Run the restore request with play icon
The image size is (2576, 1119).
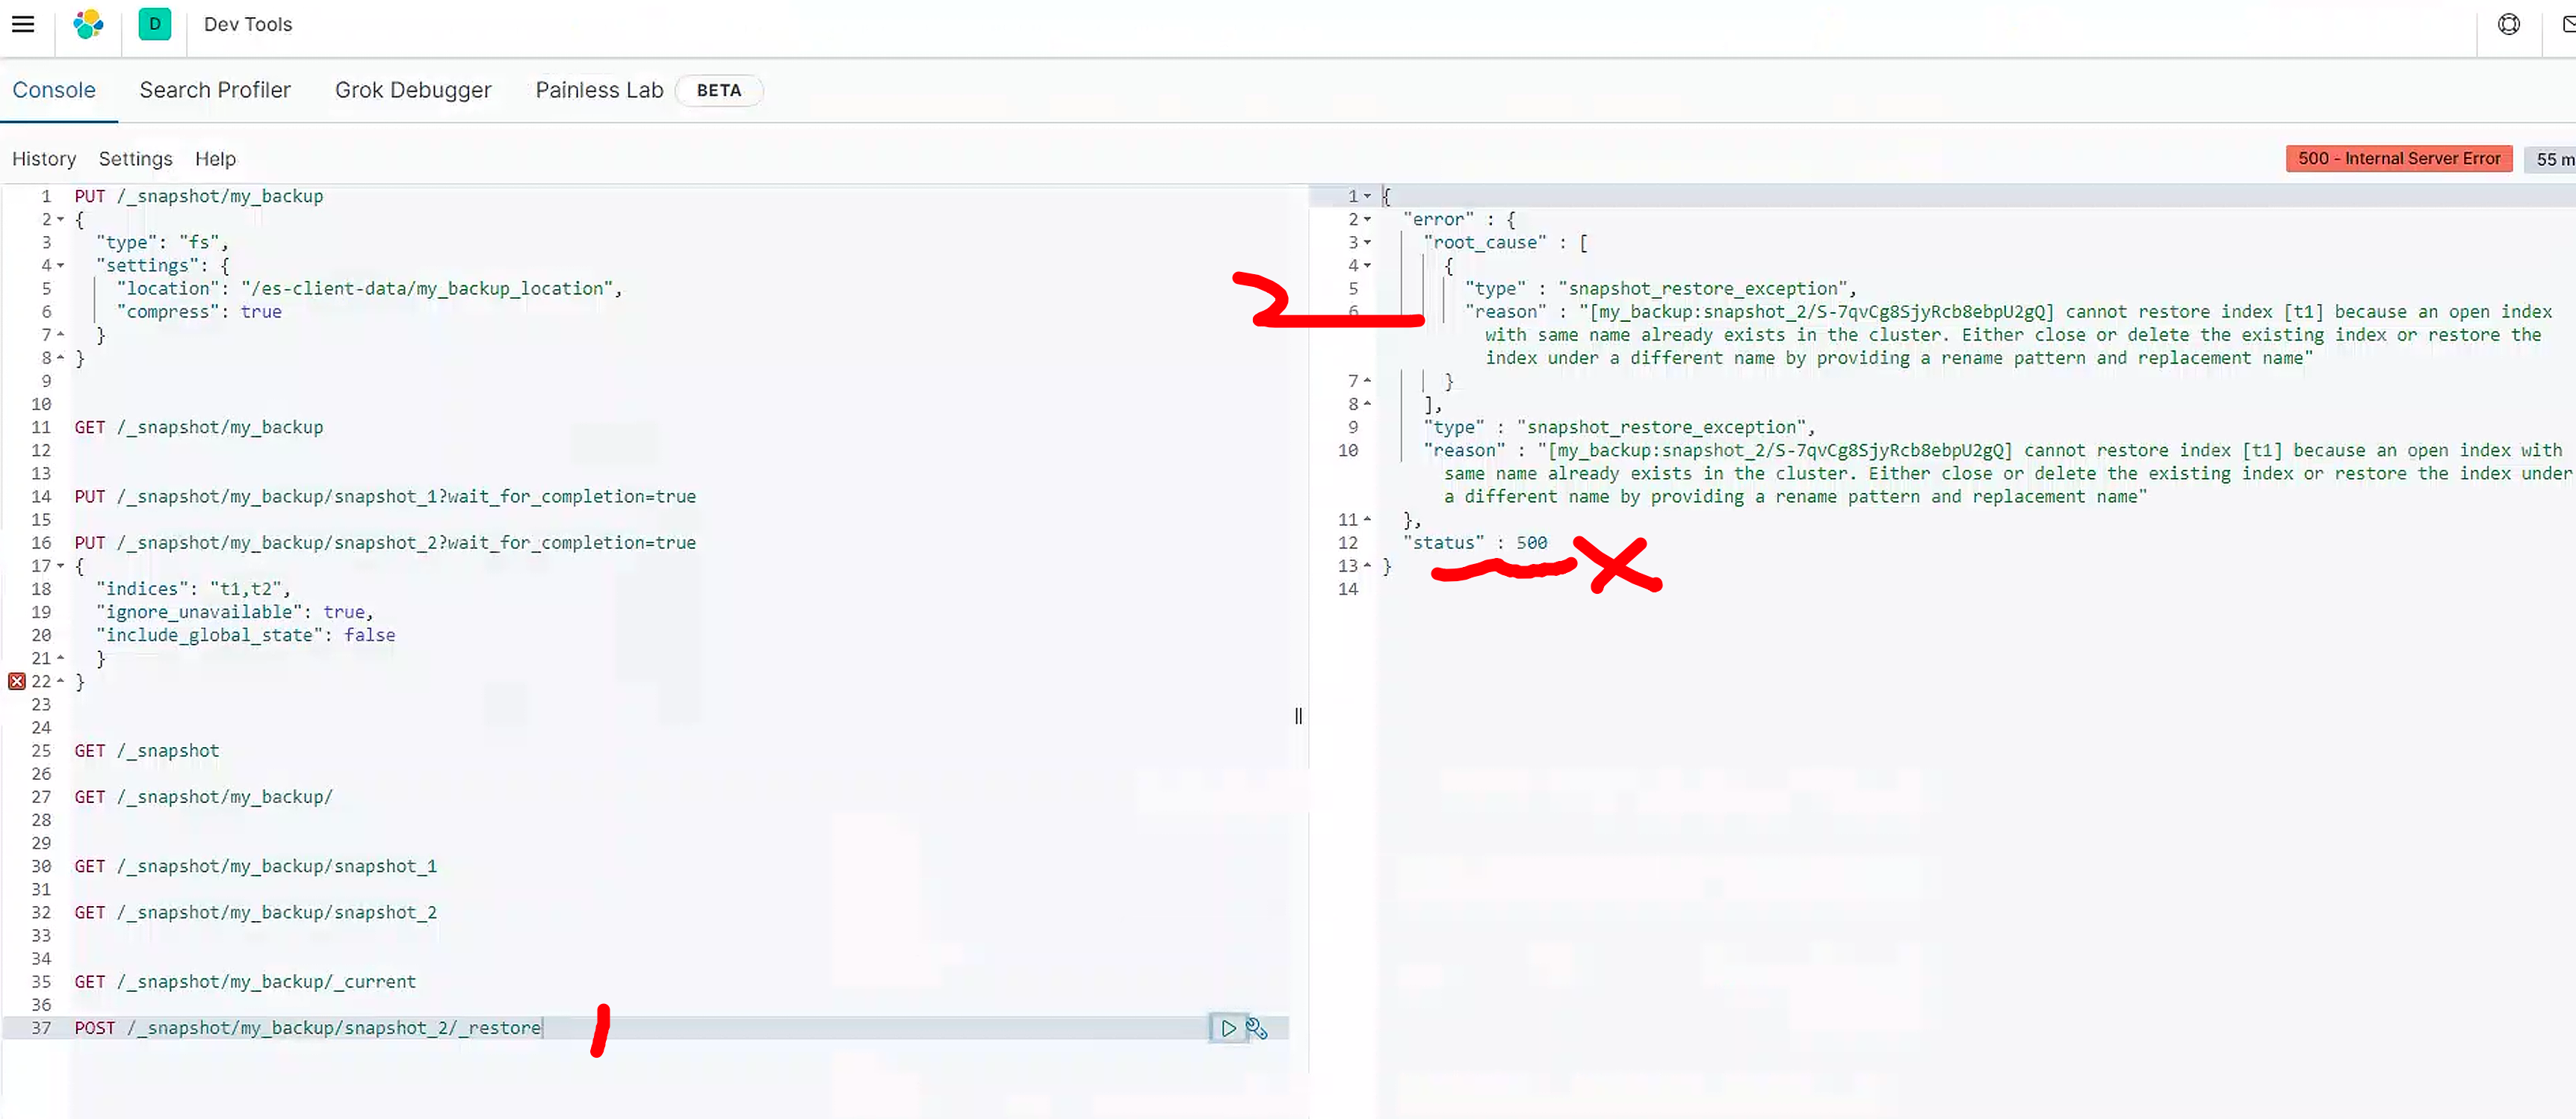pos(1228,1028)
